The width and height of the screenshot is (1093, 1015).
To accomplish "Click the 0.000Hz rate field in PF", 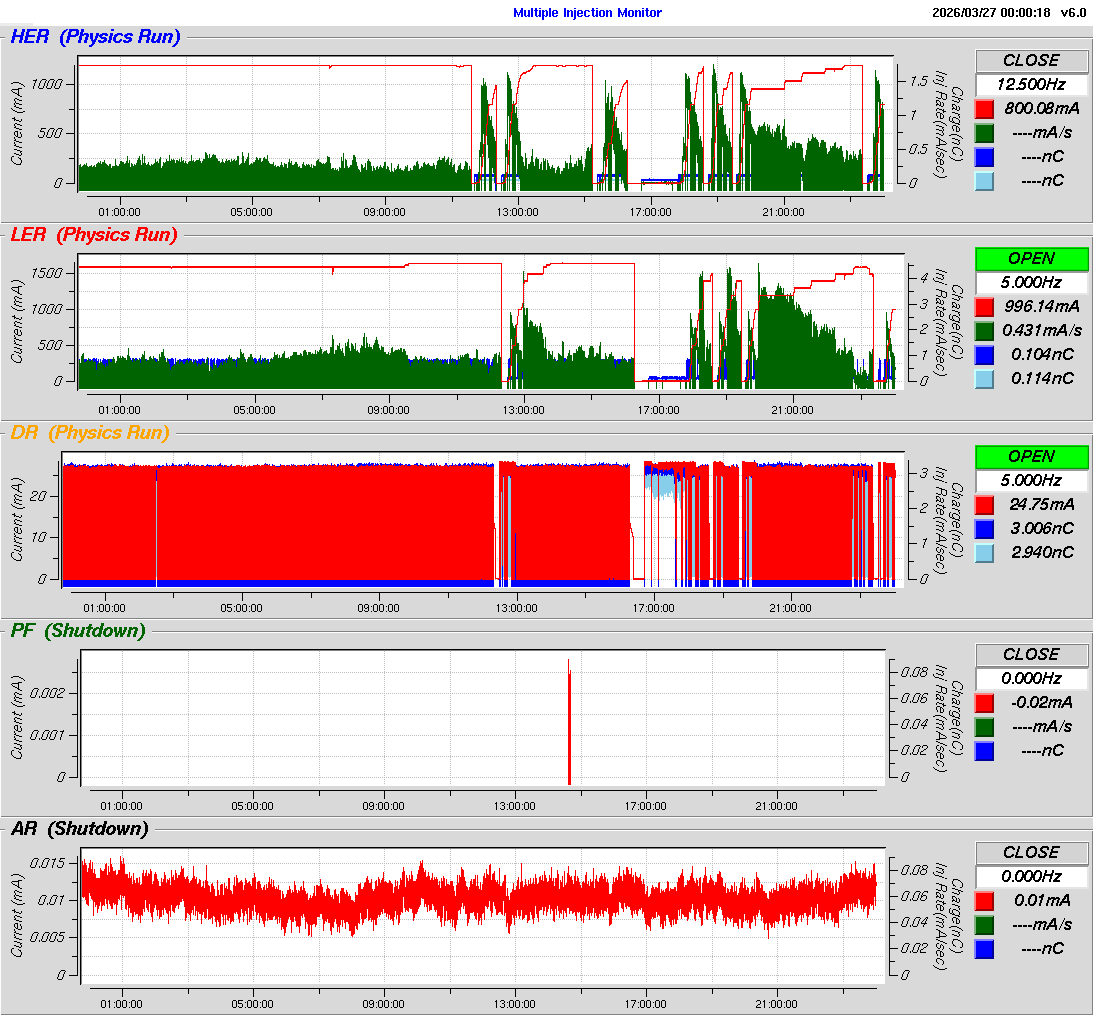I will 1031,678.
